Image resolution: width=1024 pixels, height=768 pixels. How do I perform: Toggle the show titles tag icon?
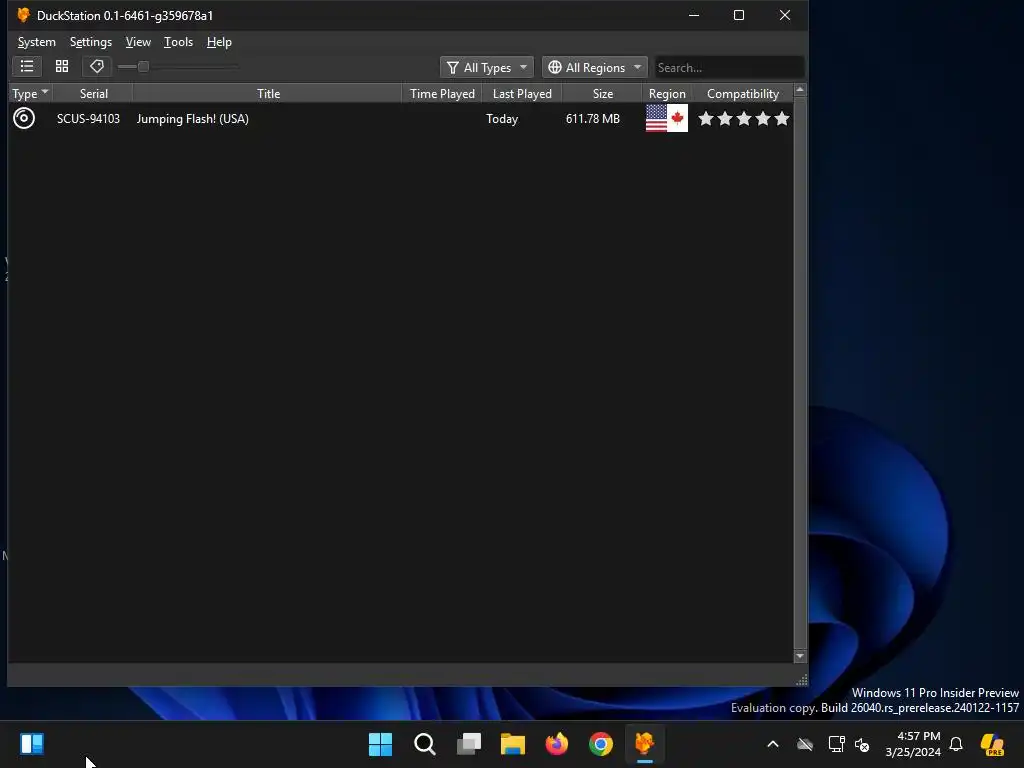97,67
